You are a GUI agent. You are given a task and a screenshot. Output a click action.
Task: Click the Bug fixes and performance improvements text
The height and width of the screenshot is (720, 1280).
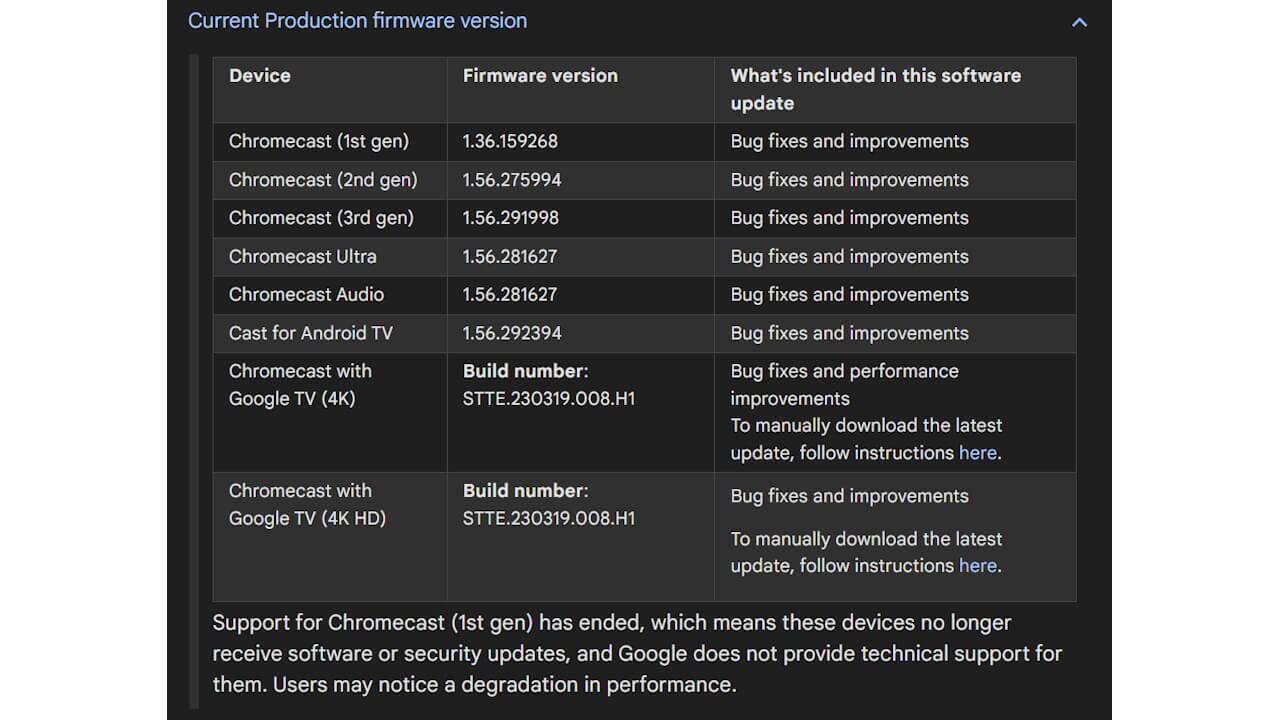pos(845,384)
